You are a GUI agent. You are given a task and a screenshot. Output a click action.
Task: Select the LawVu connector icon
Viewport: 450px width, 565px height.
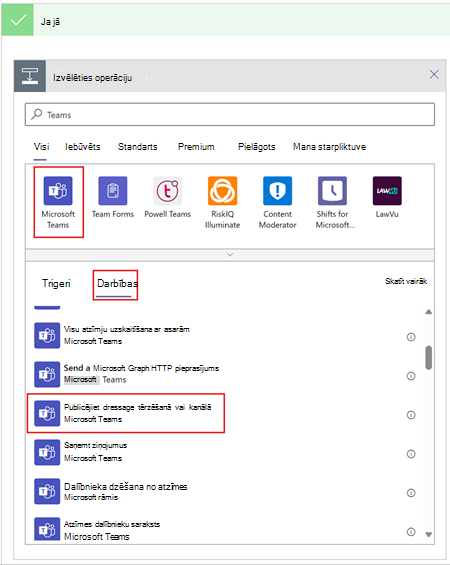point(387,191)
